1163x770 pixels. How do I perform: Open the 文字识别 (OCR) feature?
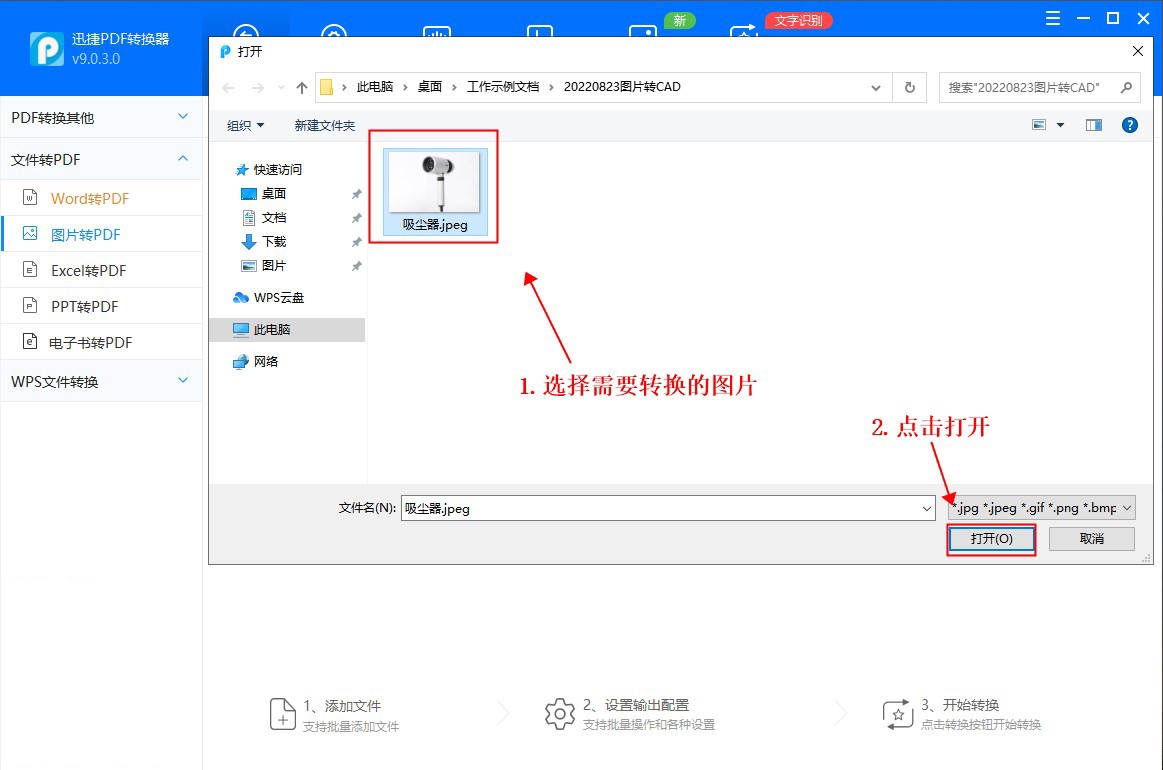(798, 20)
